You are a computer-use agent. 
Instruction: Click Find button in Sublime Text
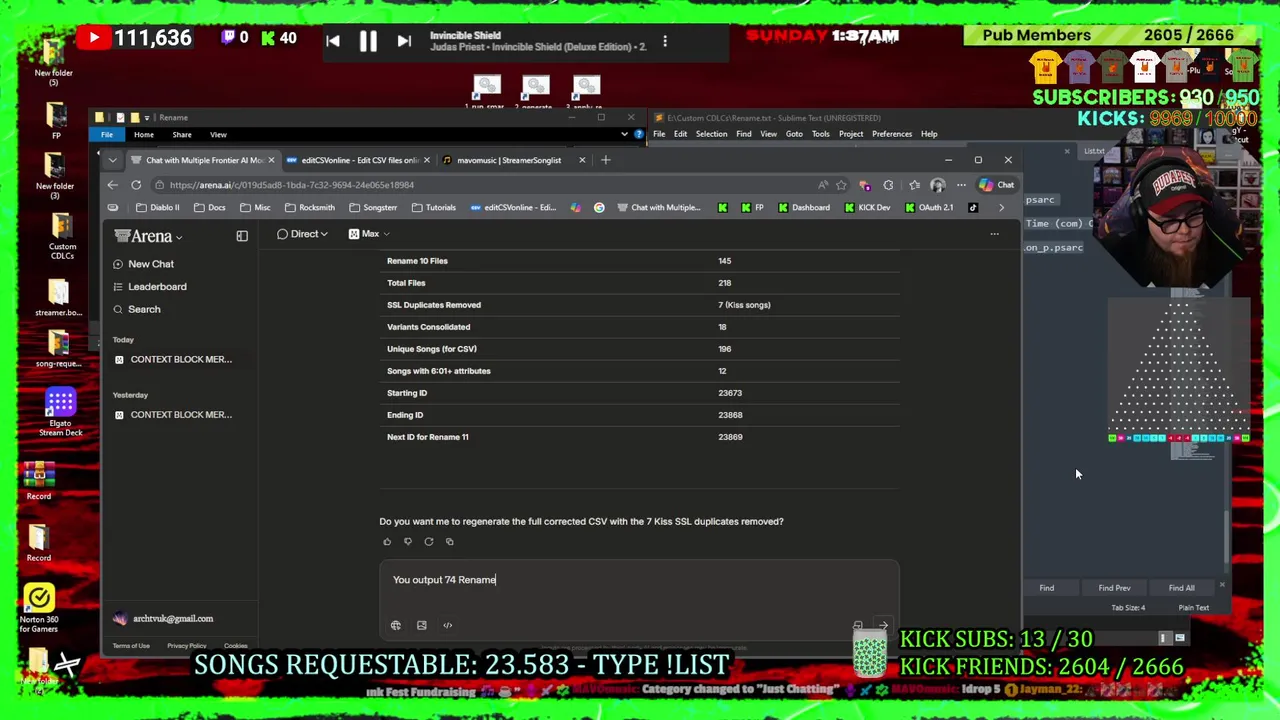[1046, 588]
